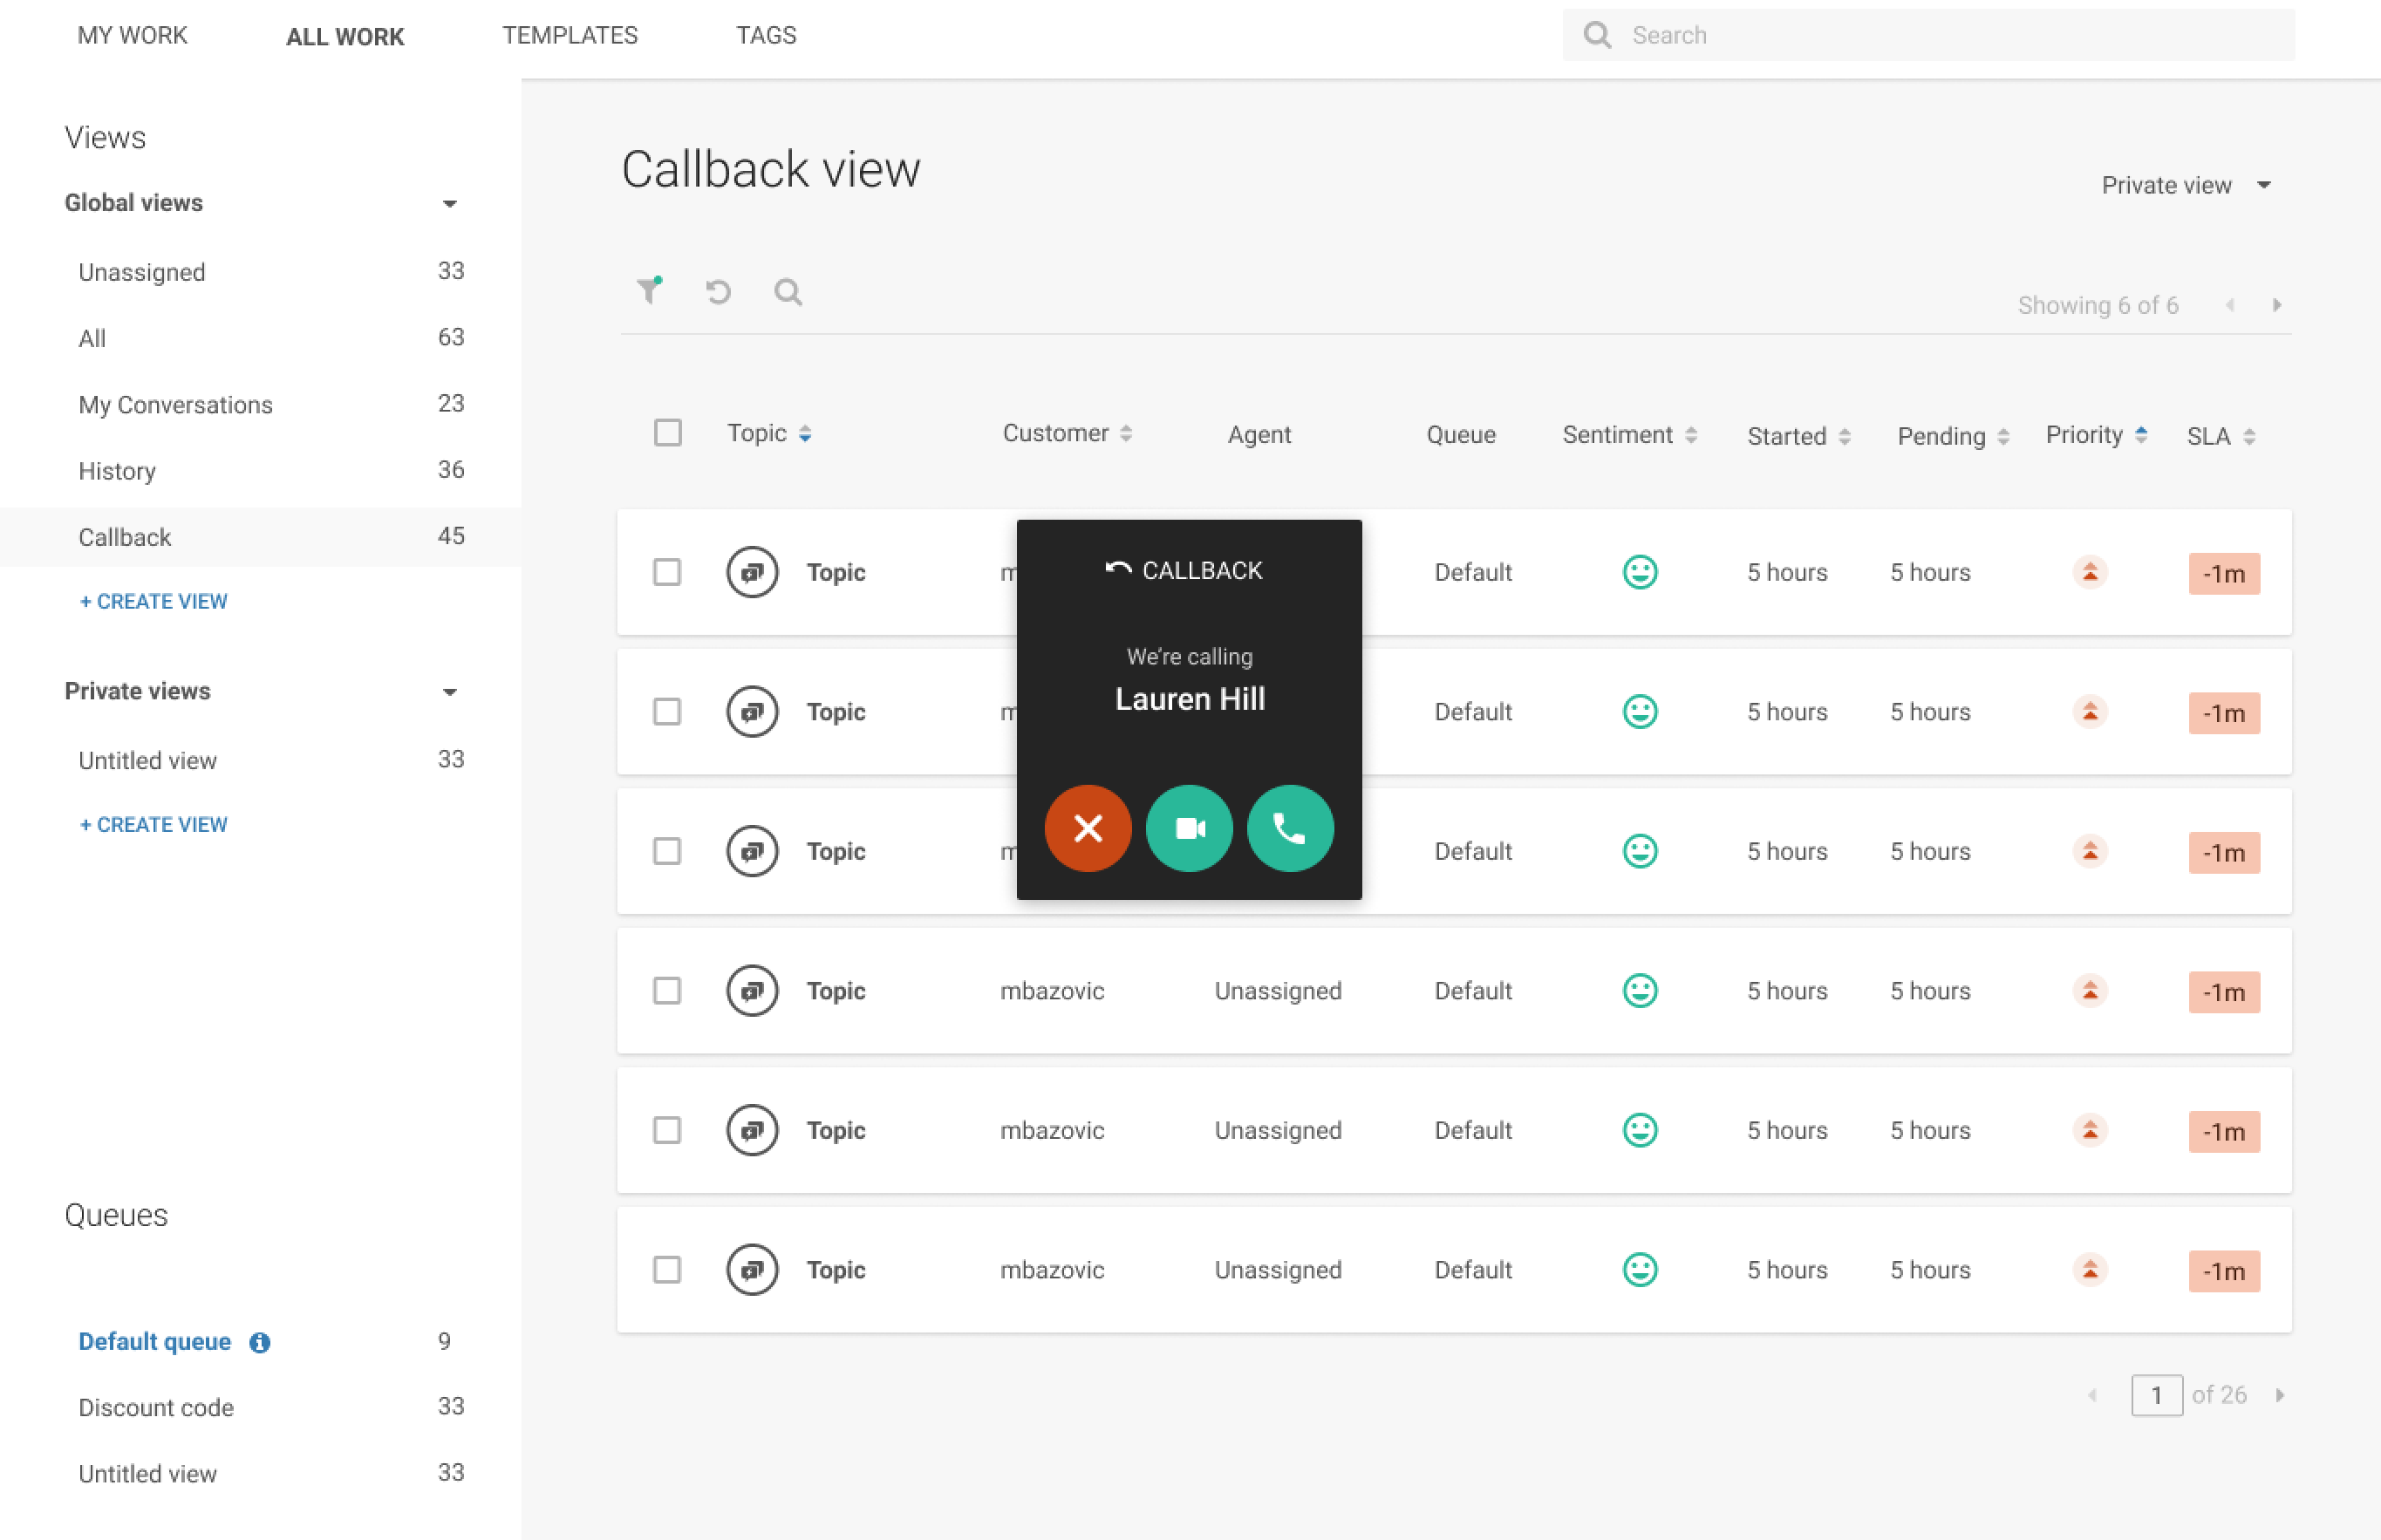Click the Default queue info icon
This screenshot has width=2381, height=1540.
(x=259, y=1342)
